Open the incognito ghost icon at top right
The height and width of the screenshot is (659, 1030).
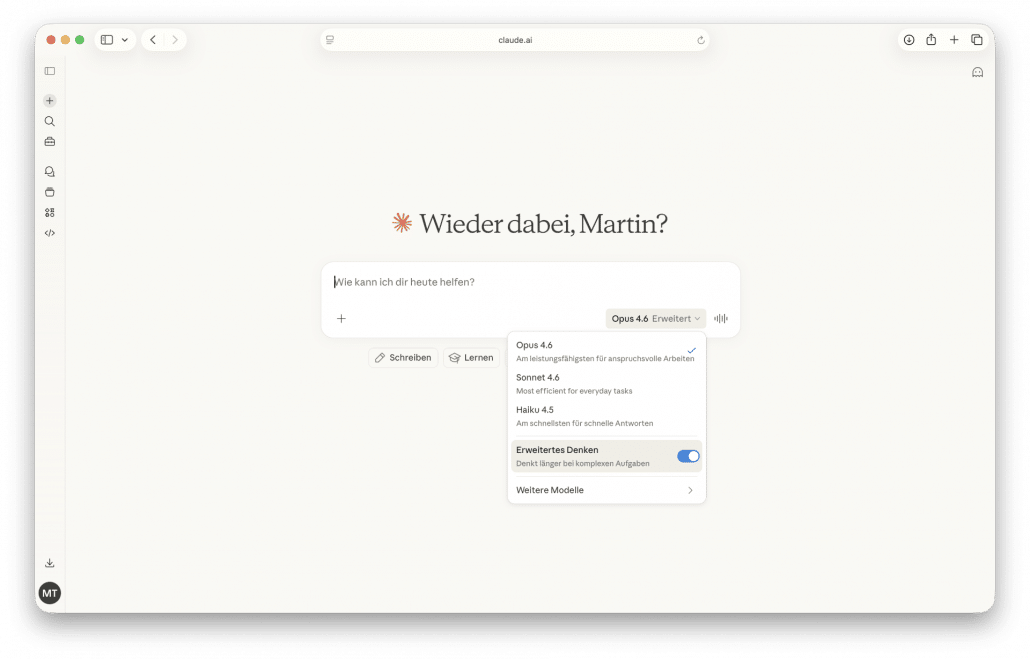pyautogui.click(x=977, y=72)
